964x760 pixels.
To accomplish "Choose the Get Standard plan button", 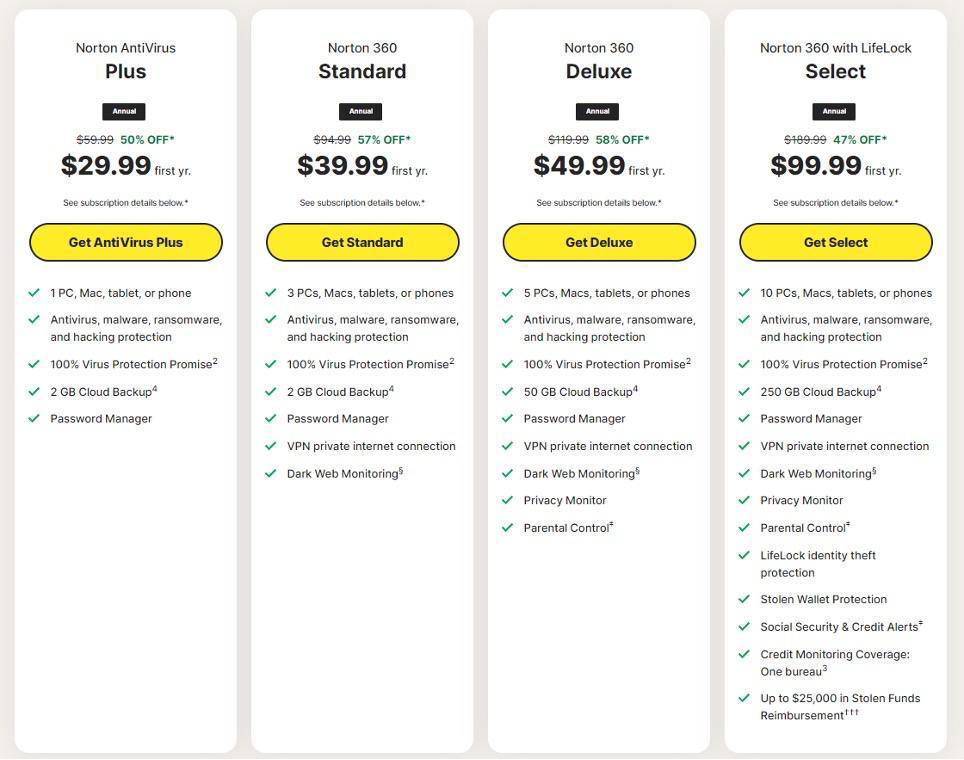I will (x=362, y=242).
